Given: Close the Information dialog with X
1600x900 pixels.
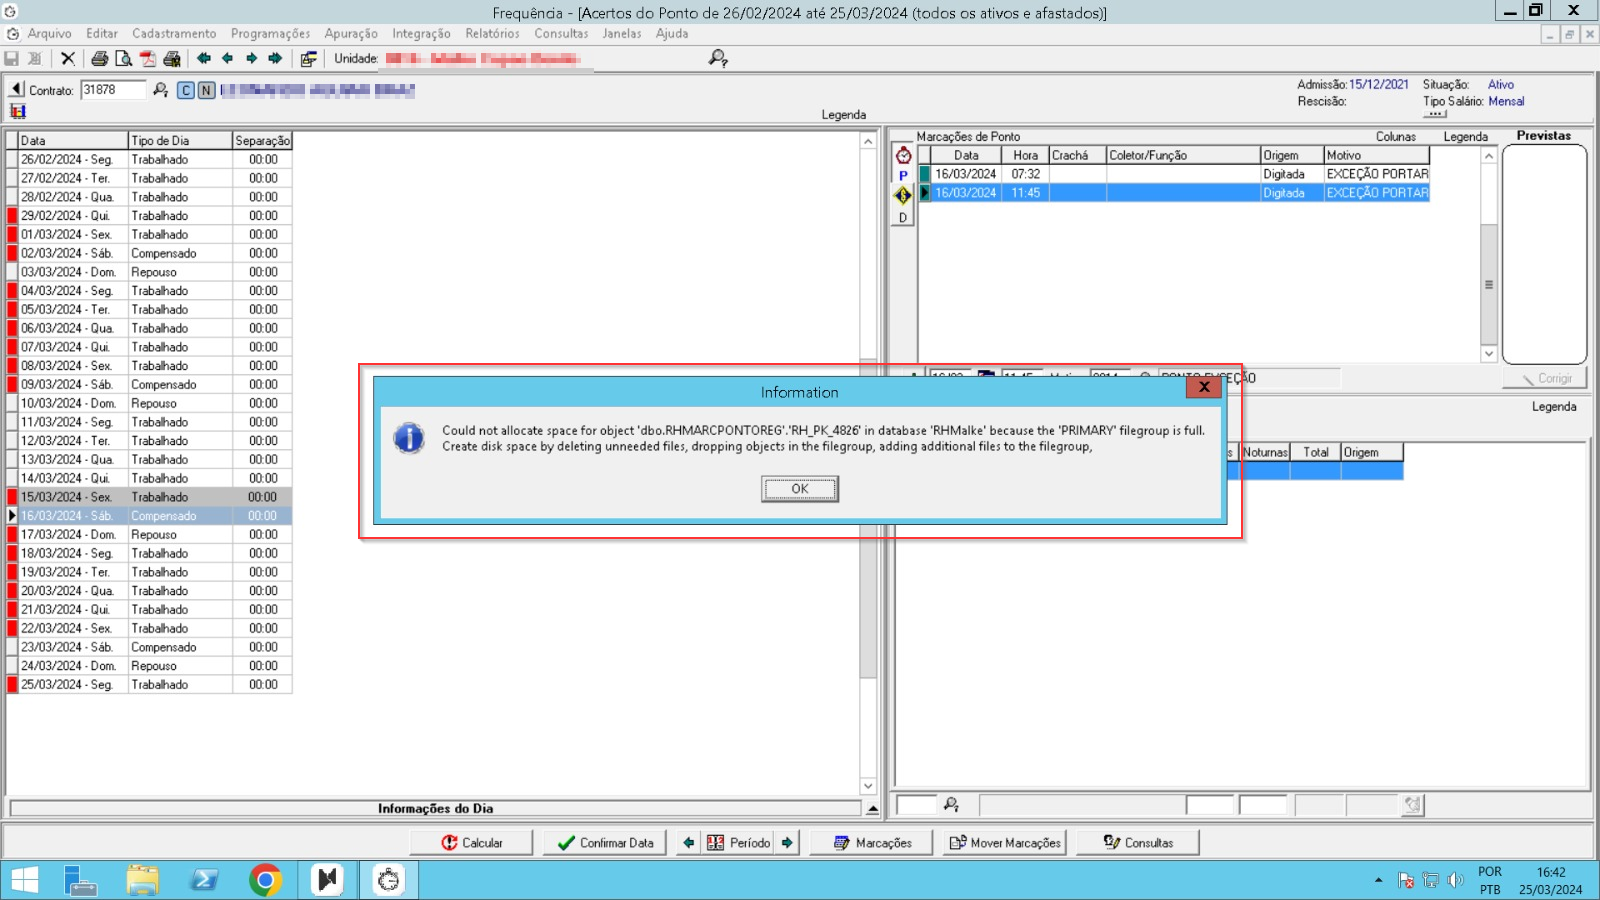Looking at the screenshot, I should (x=1204, y=387).
